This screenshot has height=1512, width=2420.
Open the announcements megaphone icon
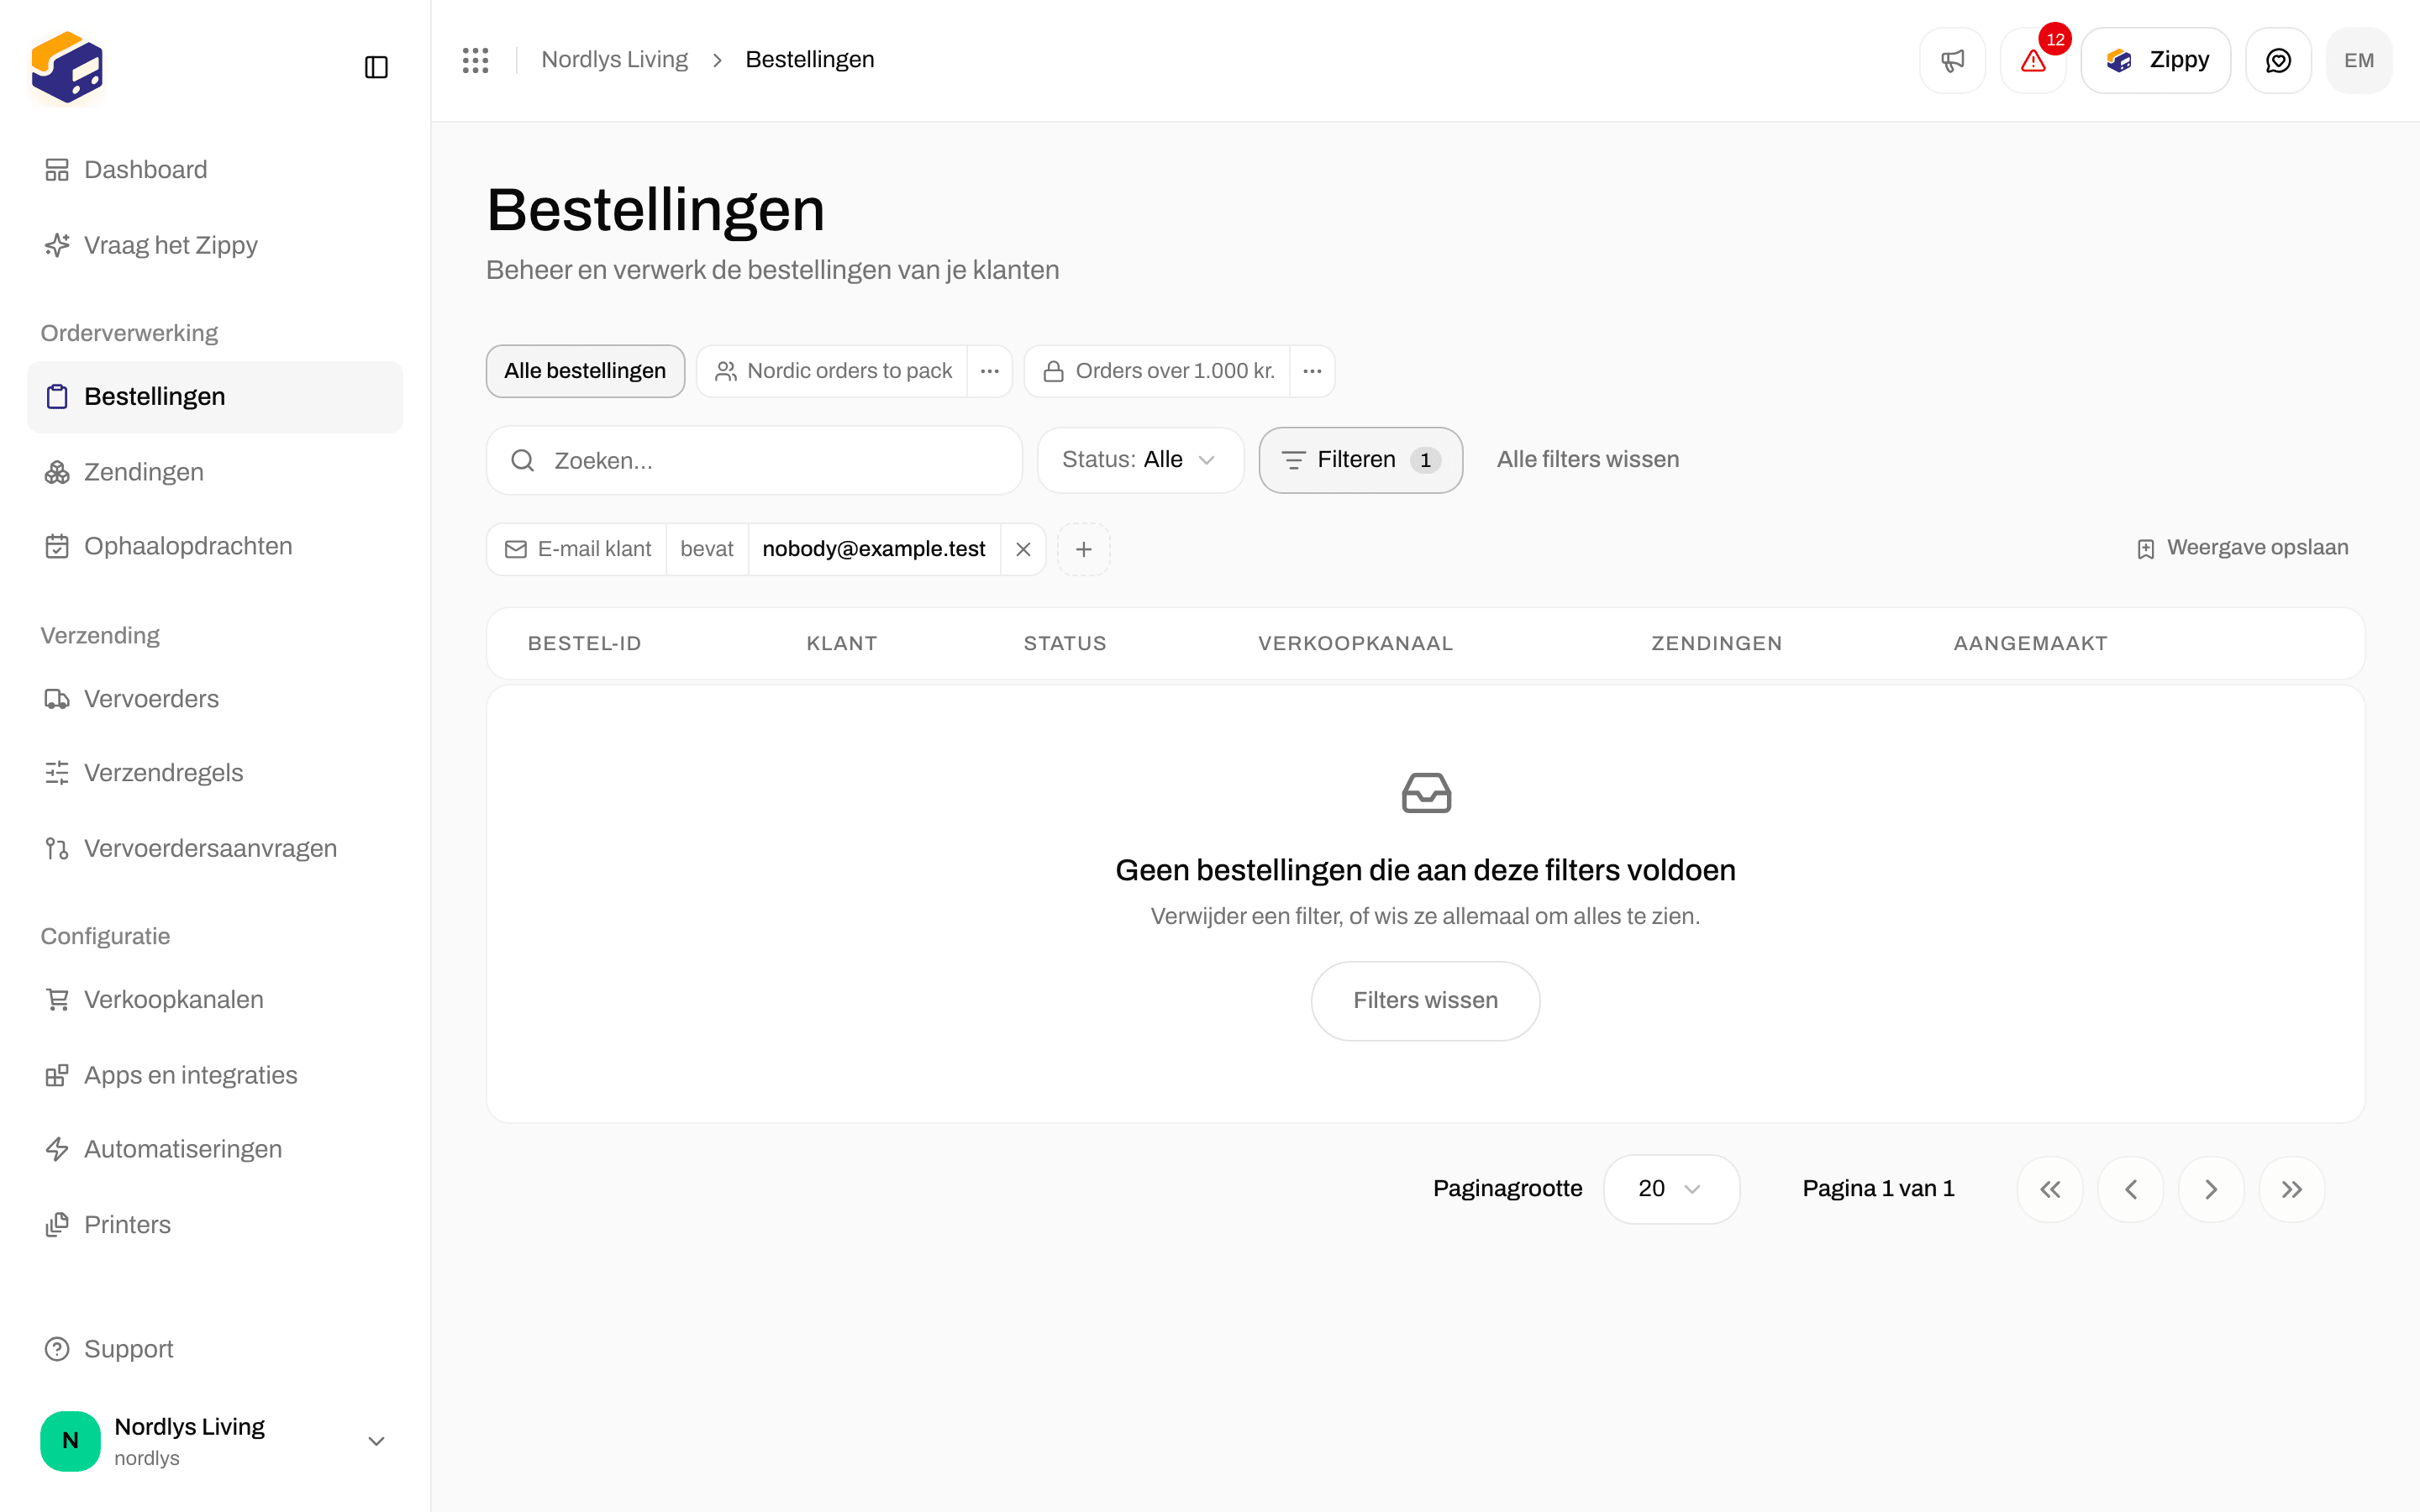click(x=1952, y=60)
